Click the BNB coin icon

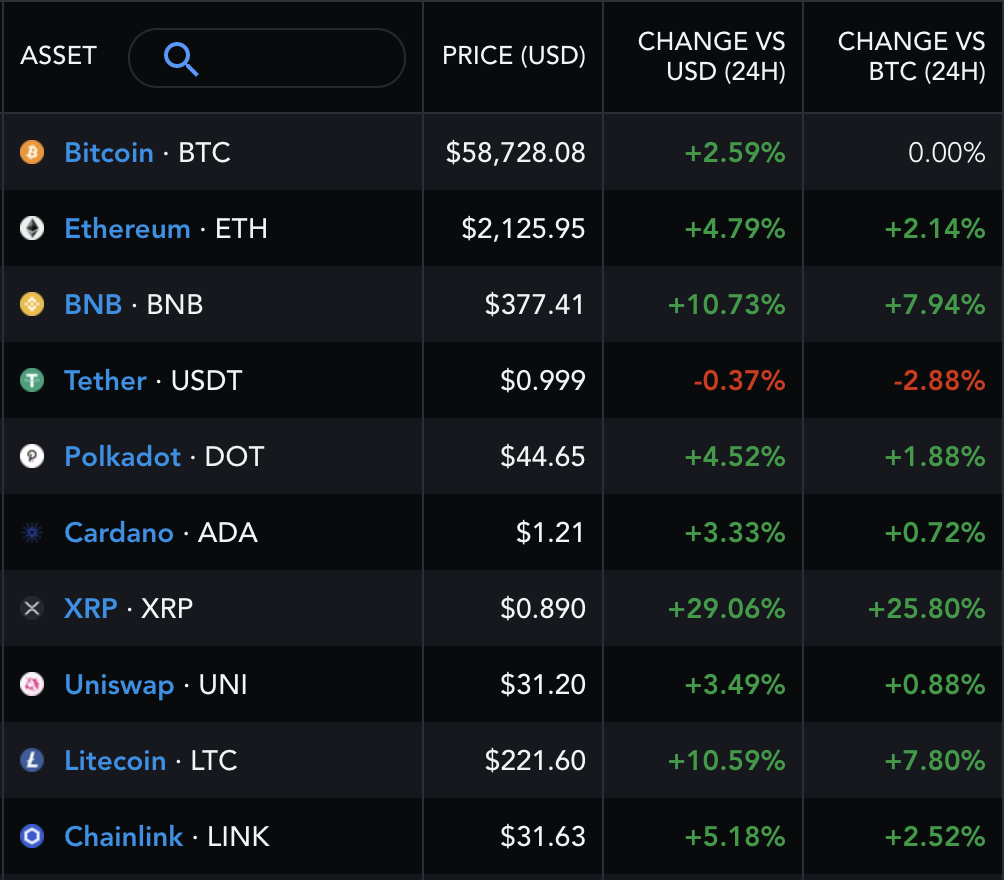[x=32, y=305]
